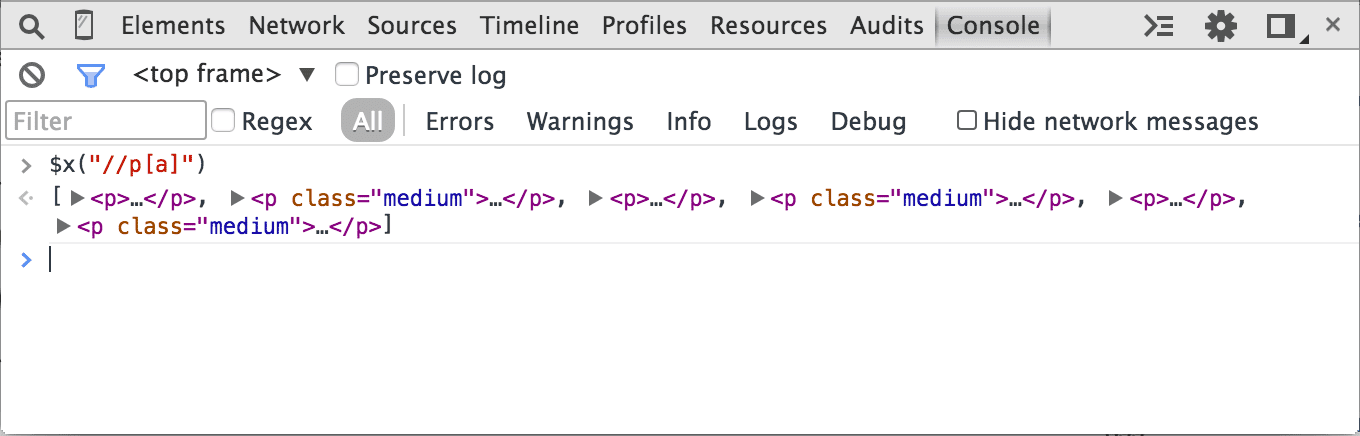Expand the last p class="medium" result
1360x436 pixels.
[x=64, y=227]
